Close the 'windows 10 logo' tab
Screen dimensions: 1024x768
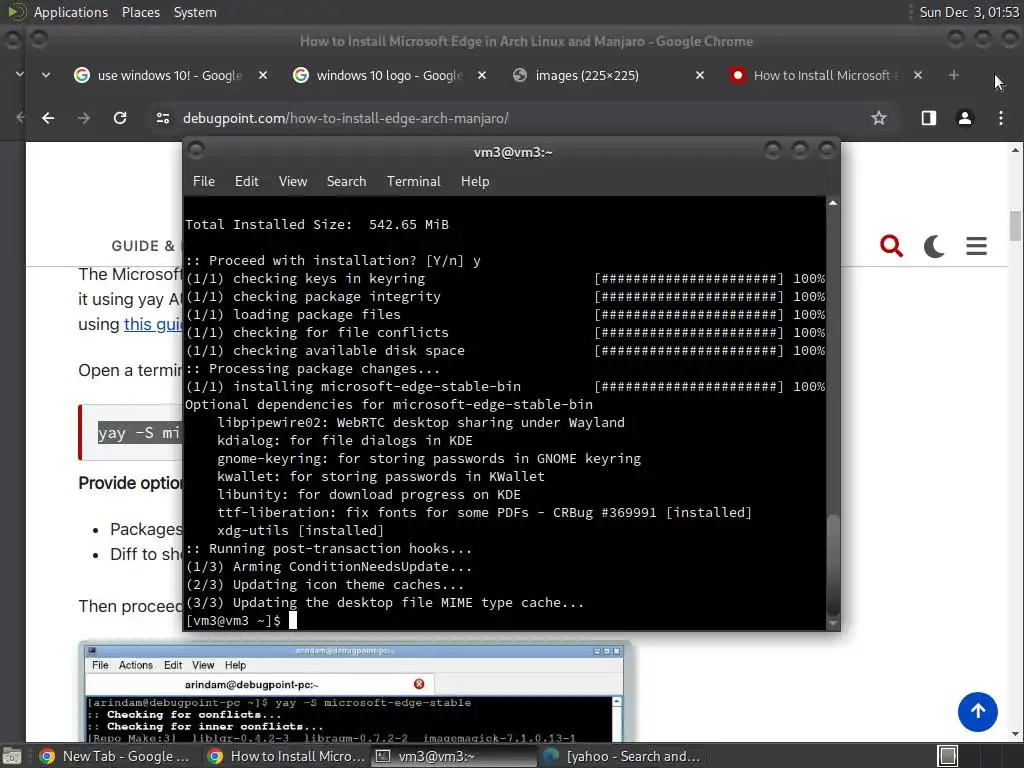coord(481,75)
